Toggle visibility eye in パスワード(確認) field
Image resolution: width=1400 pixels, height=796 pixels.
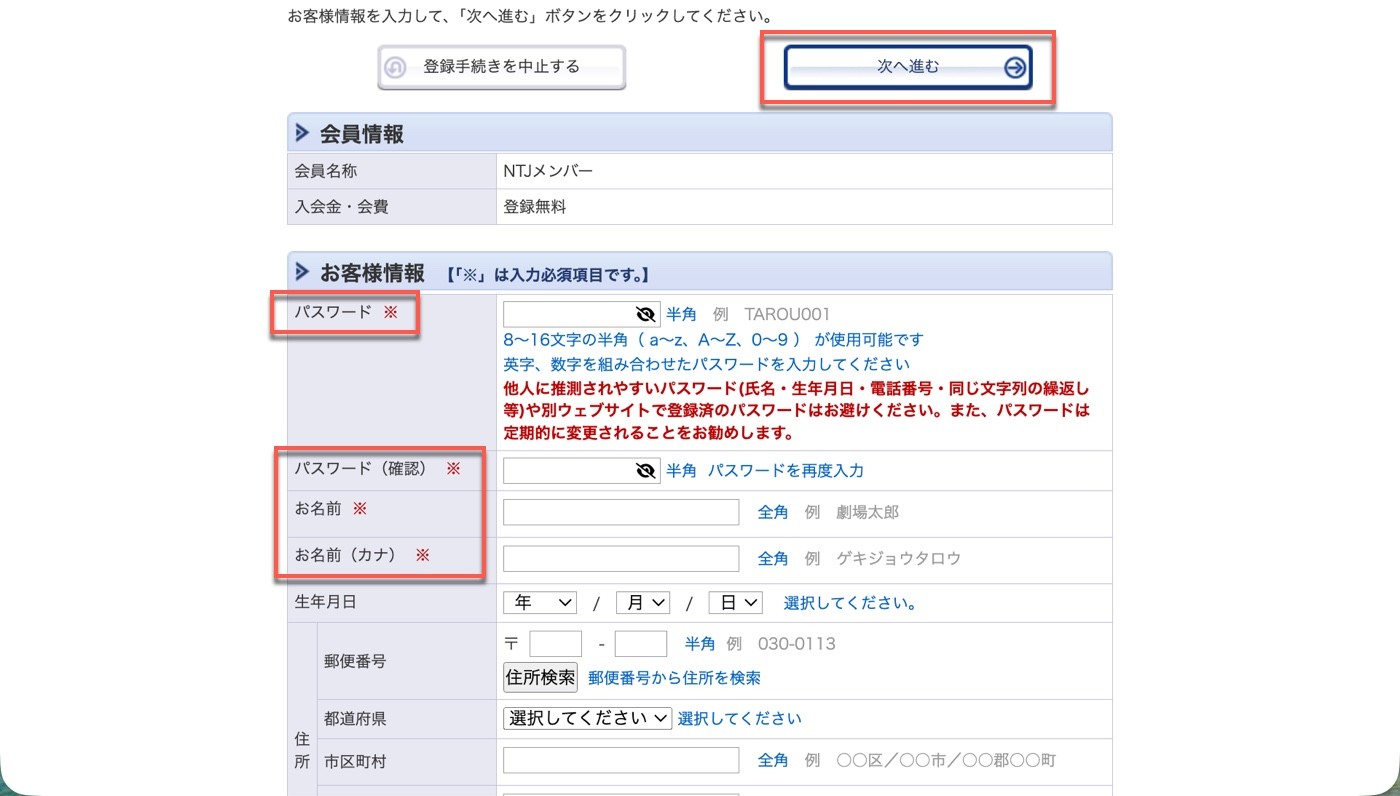646,471
